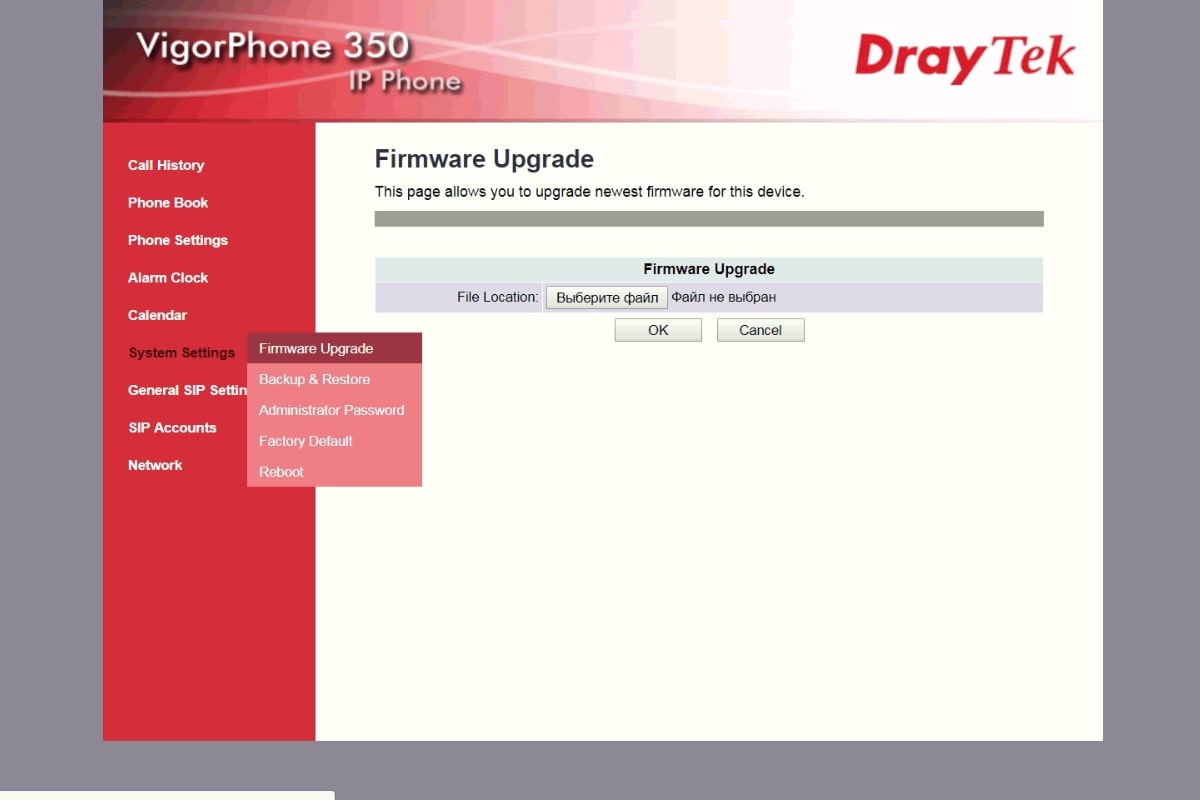Select Reboot submenu entry
The width and height of the screenshot is (1200, 800).
coord(334,472)
